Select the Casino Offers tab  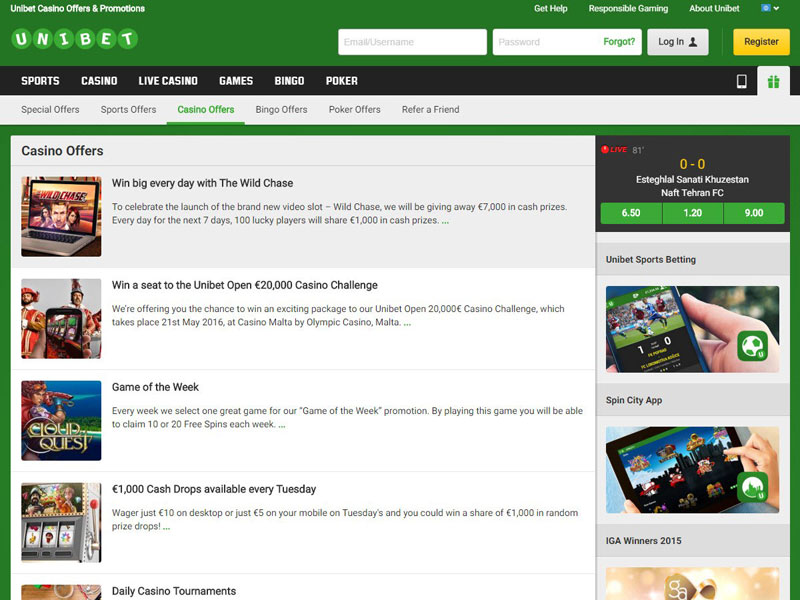206,110
